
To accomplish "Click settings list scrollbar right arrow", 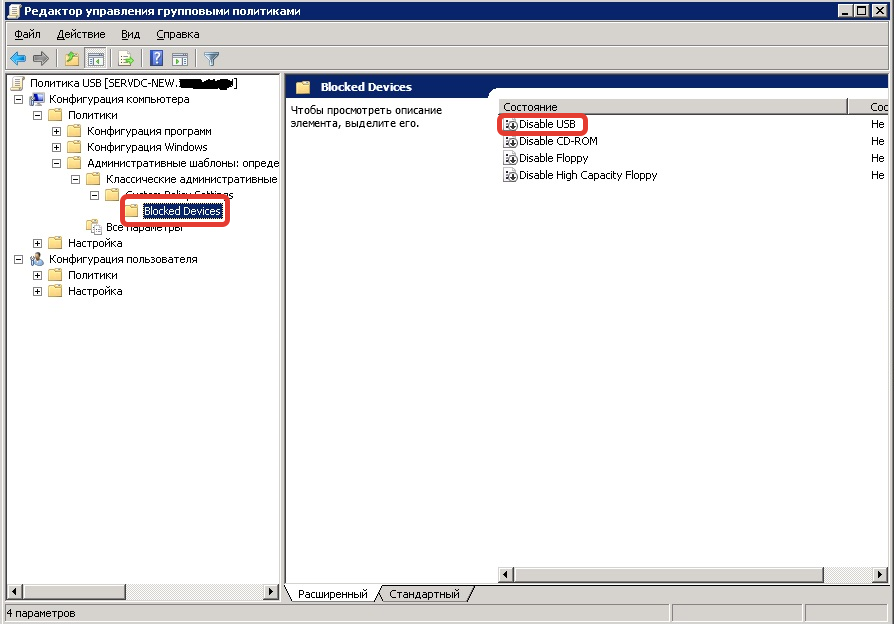I will tap(880, 574).
